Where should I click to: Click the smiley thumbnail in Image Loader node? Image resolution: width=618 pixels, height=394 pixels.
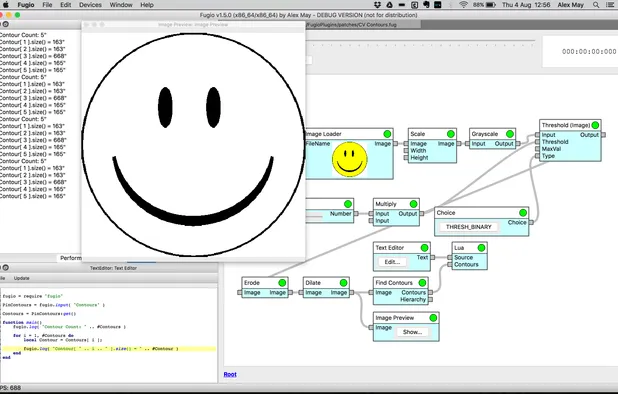(350, 159)
